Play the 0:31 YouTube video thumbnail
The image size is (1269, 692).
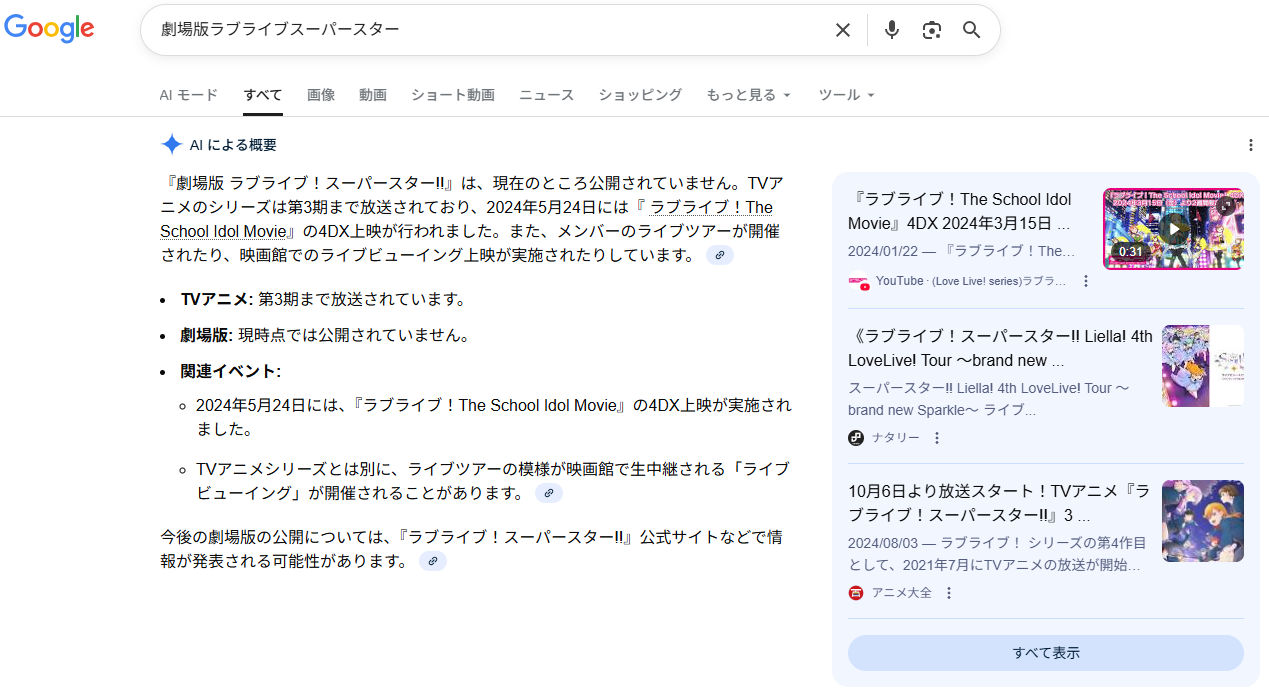pyautogui.click(x=1173, y=229)
